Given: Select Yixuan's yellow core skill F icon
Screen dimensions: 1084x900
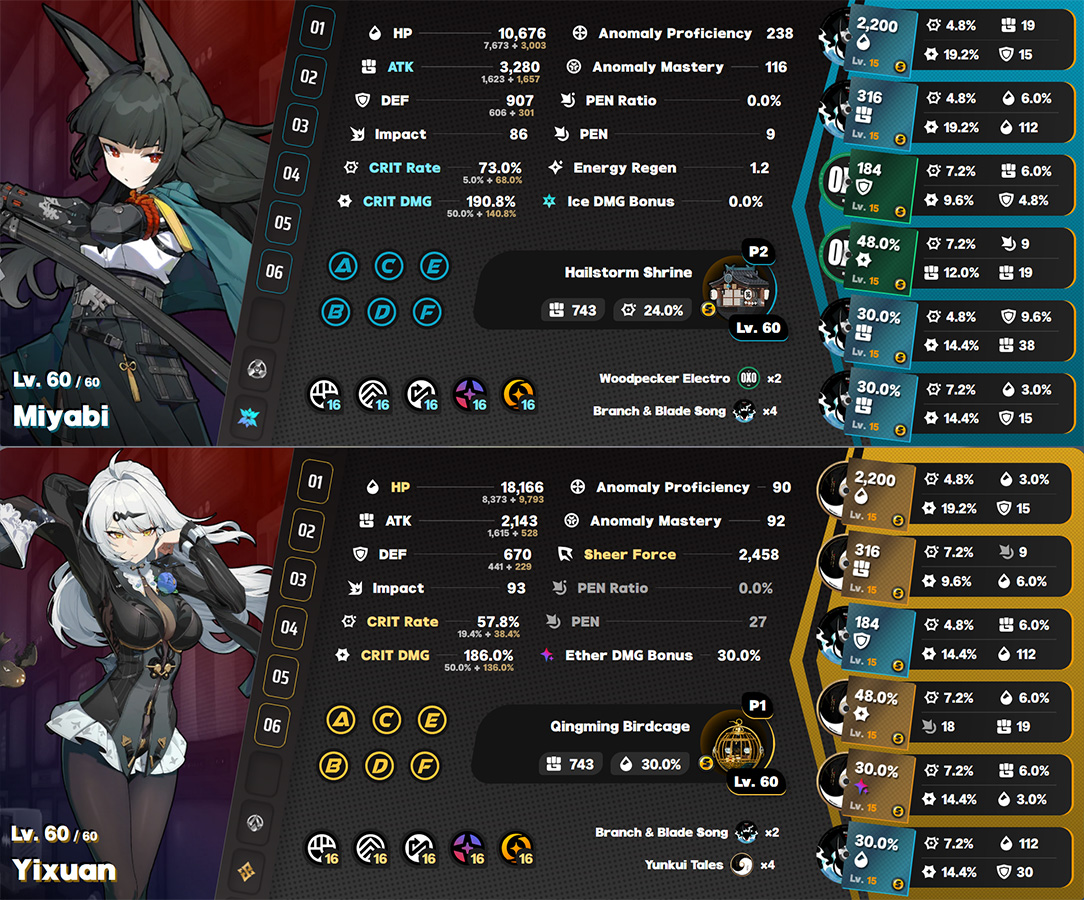Looking at the screenshot, I should coord(424,766).
